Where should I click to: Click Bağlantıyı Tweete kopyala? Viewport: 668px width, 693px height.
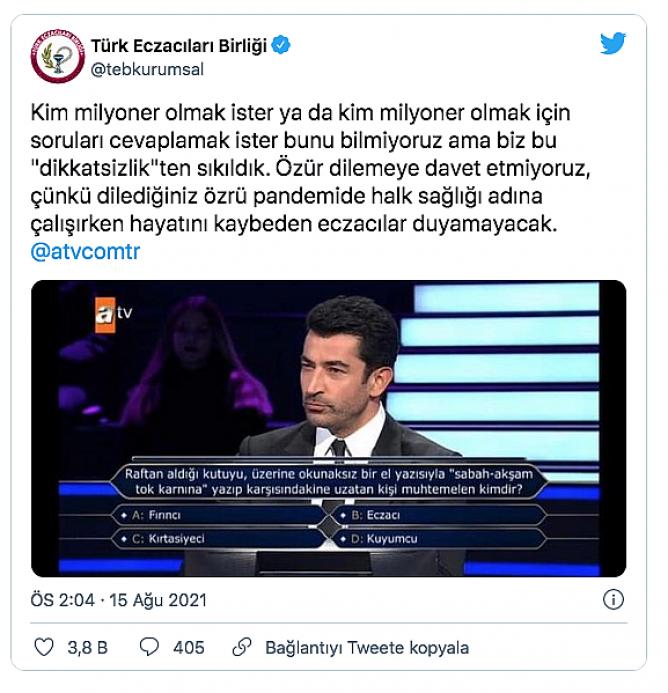pyautogui.click(x=367, y=647)
